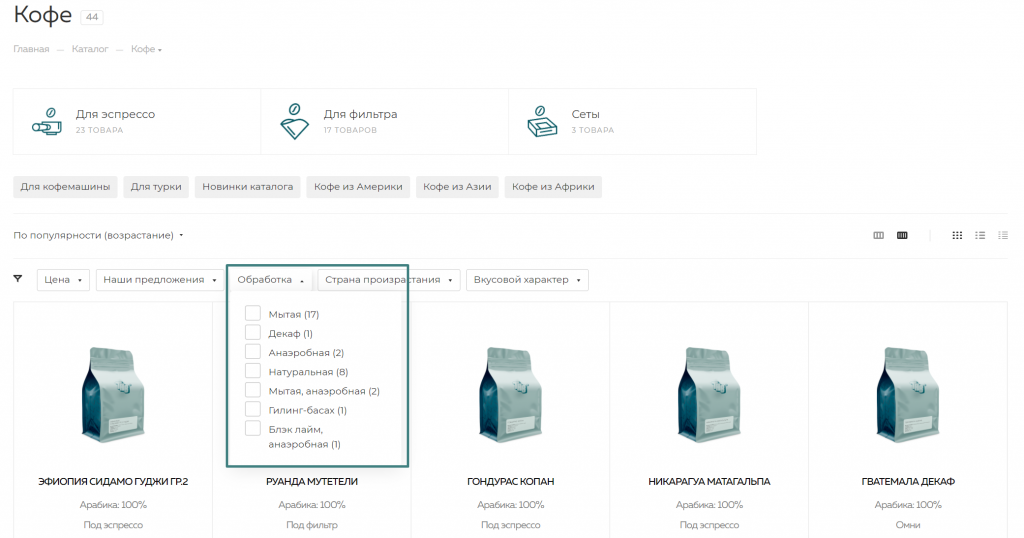Viewport: 1024px width, 538px height.
Task: Click the espresso machine icon in Для эспрессо
Action: [x=47, y=121]
